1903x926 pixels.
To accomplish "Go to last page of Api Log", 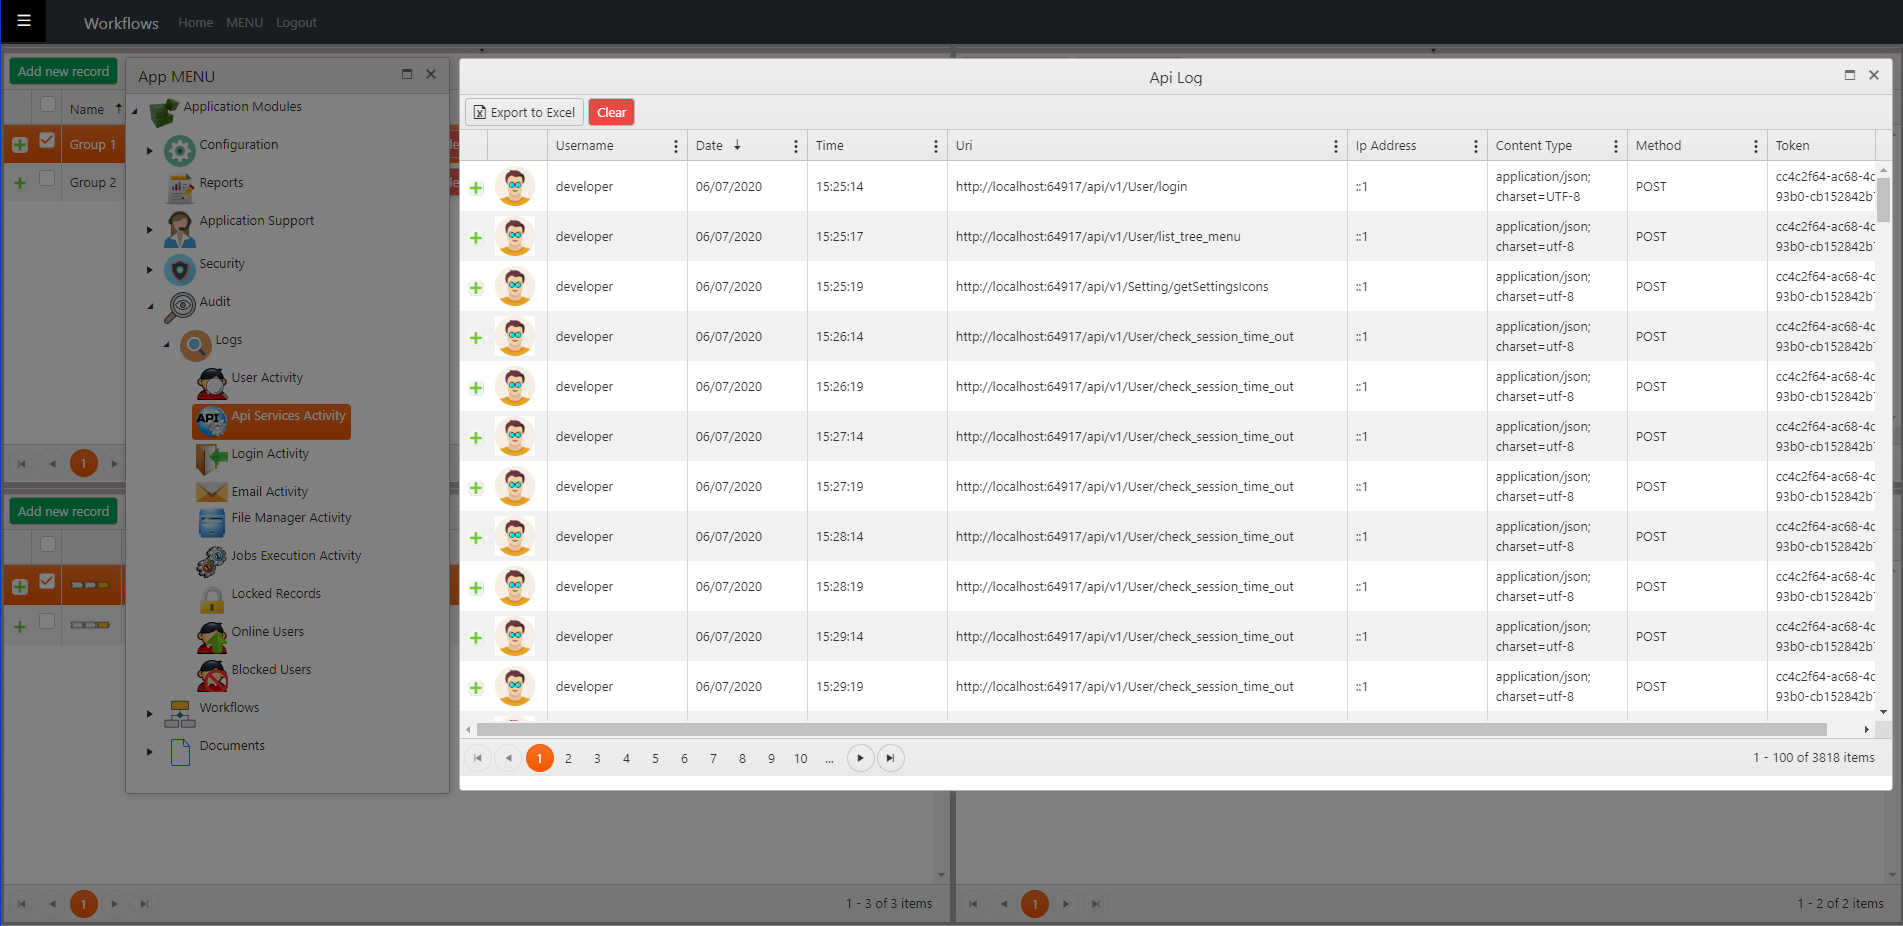I will point(891,758).
